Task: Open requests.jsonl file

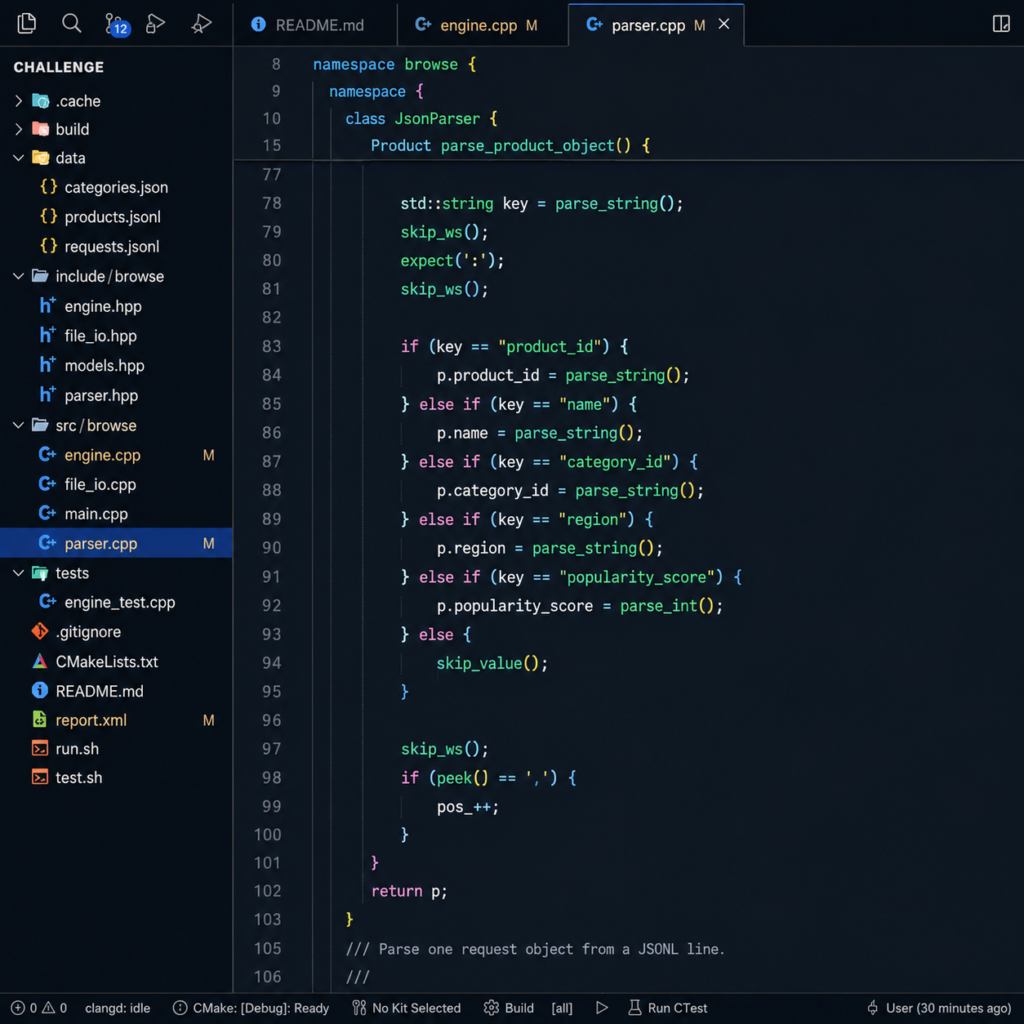Action: [116, 246]
